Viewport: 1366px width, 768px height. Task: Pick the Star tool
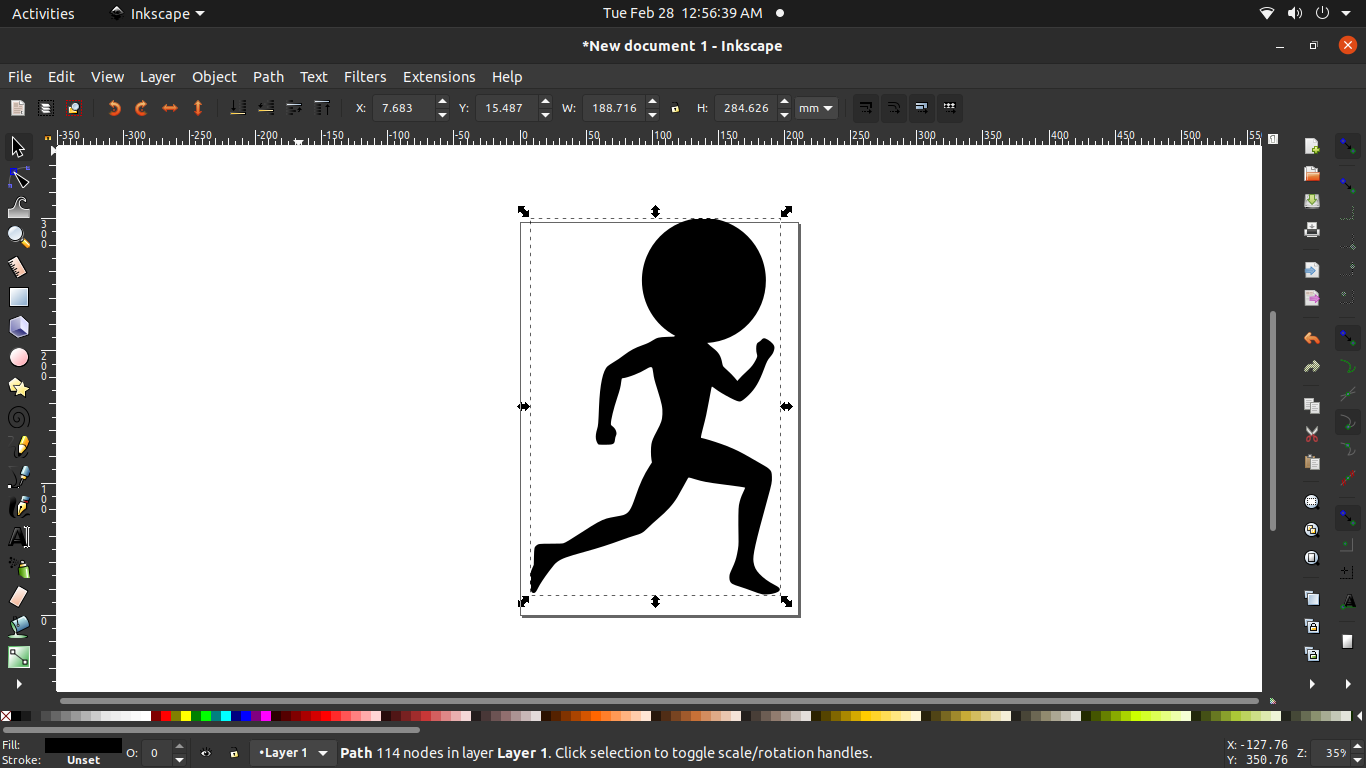click(x=17, y=387)
